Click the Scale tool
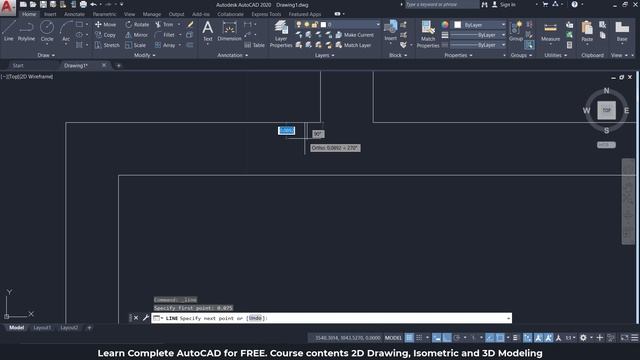 136,45
